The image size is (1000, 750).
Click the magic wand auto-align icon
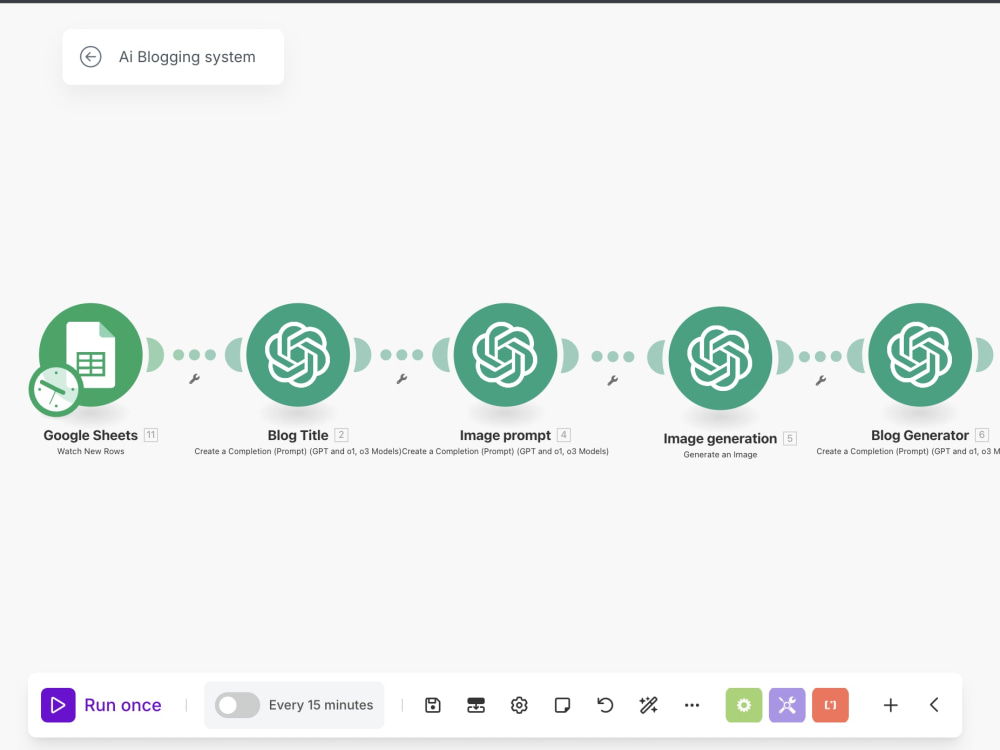[648, 705]
